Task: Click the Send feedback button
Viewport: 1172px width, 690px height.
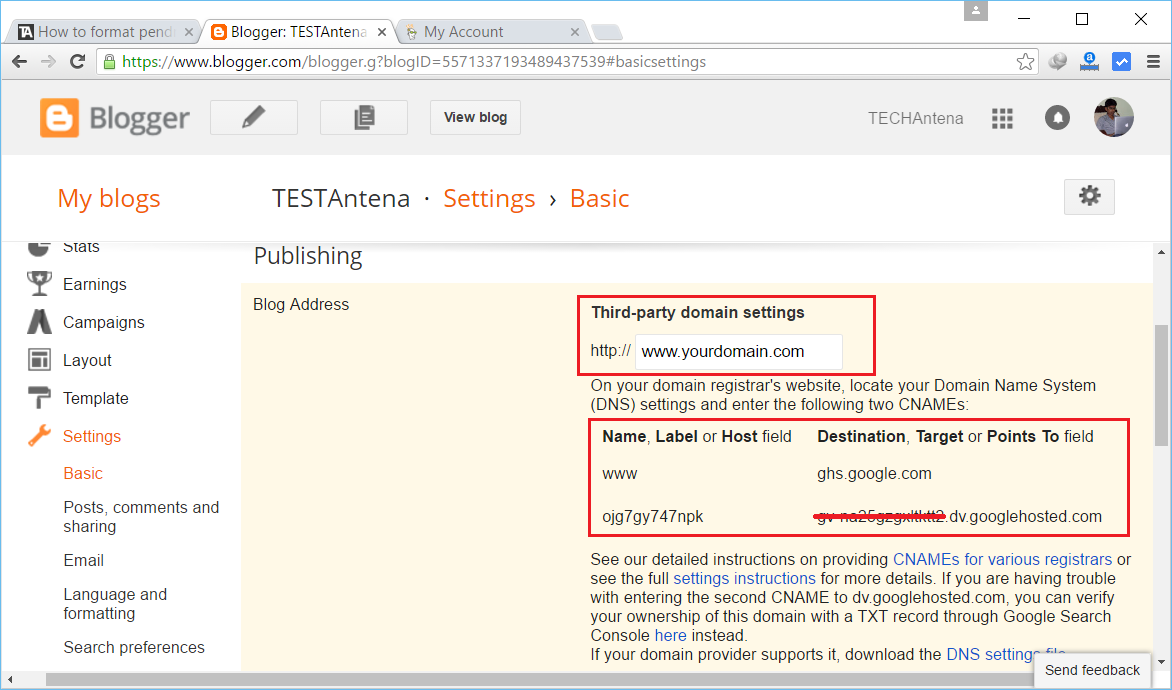Action: coord(1092,671)
